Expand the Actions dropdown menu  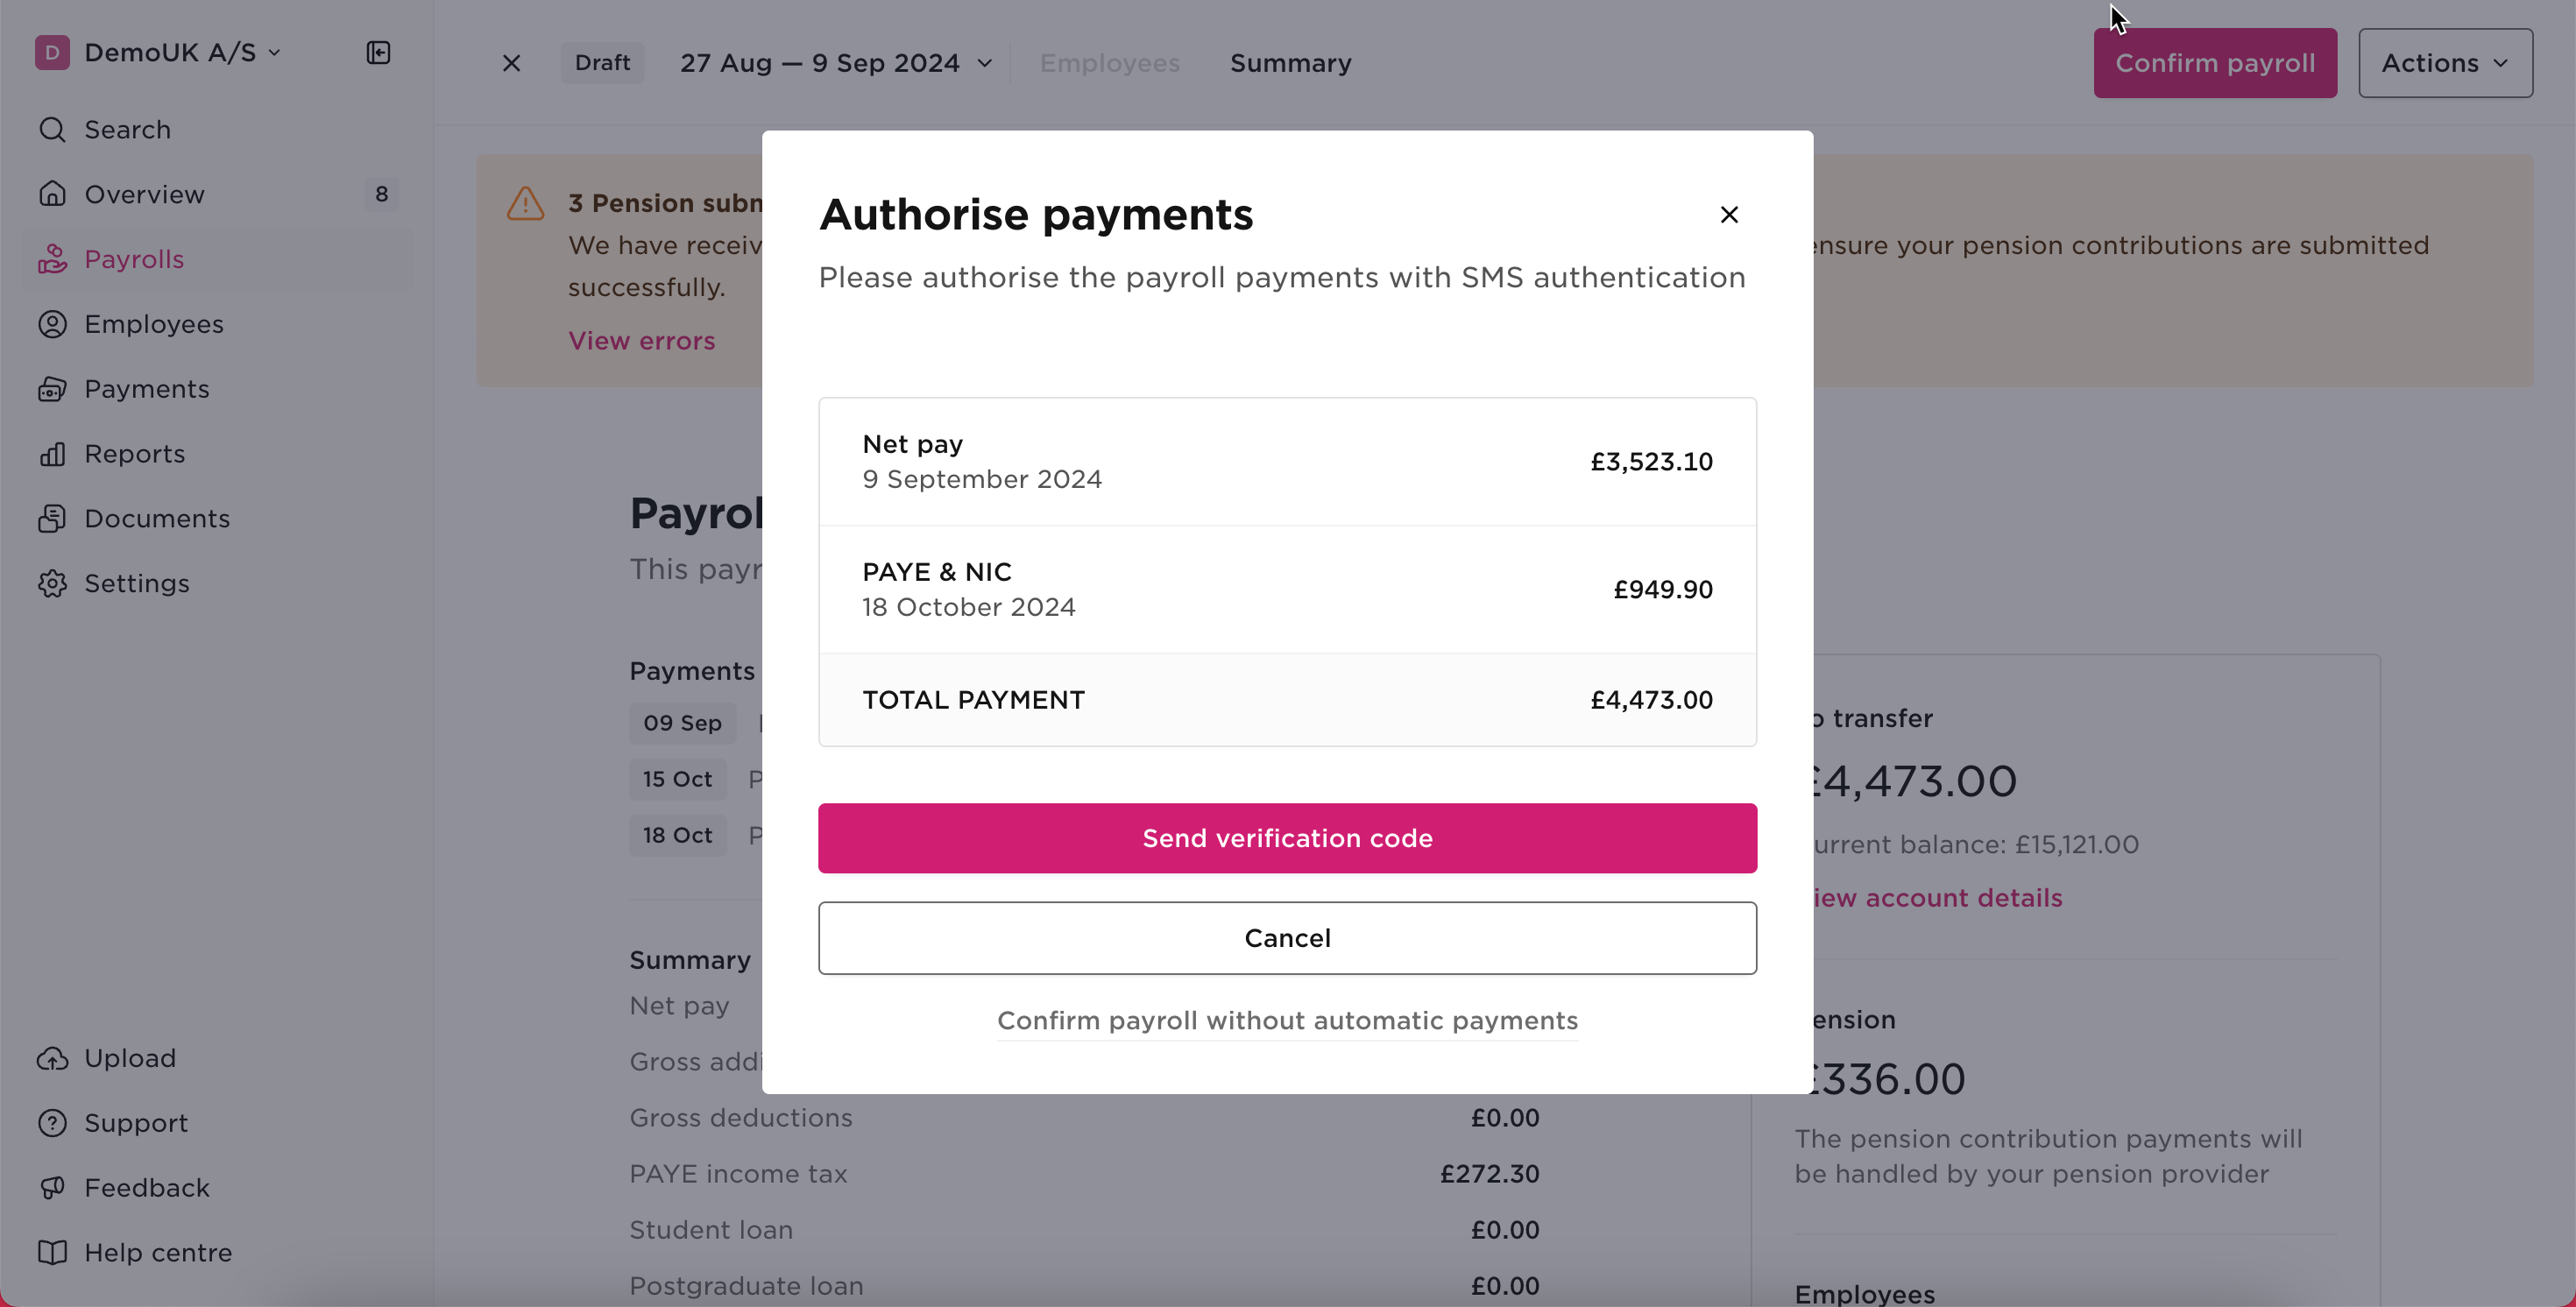click(x=2445, y=63)
